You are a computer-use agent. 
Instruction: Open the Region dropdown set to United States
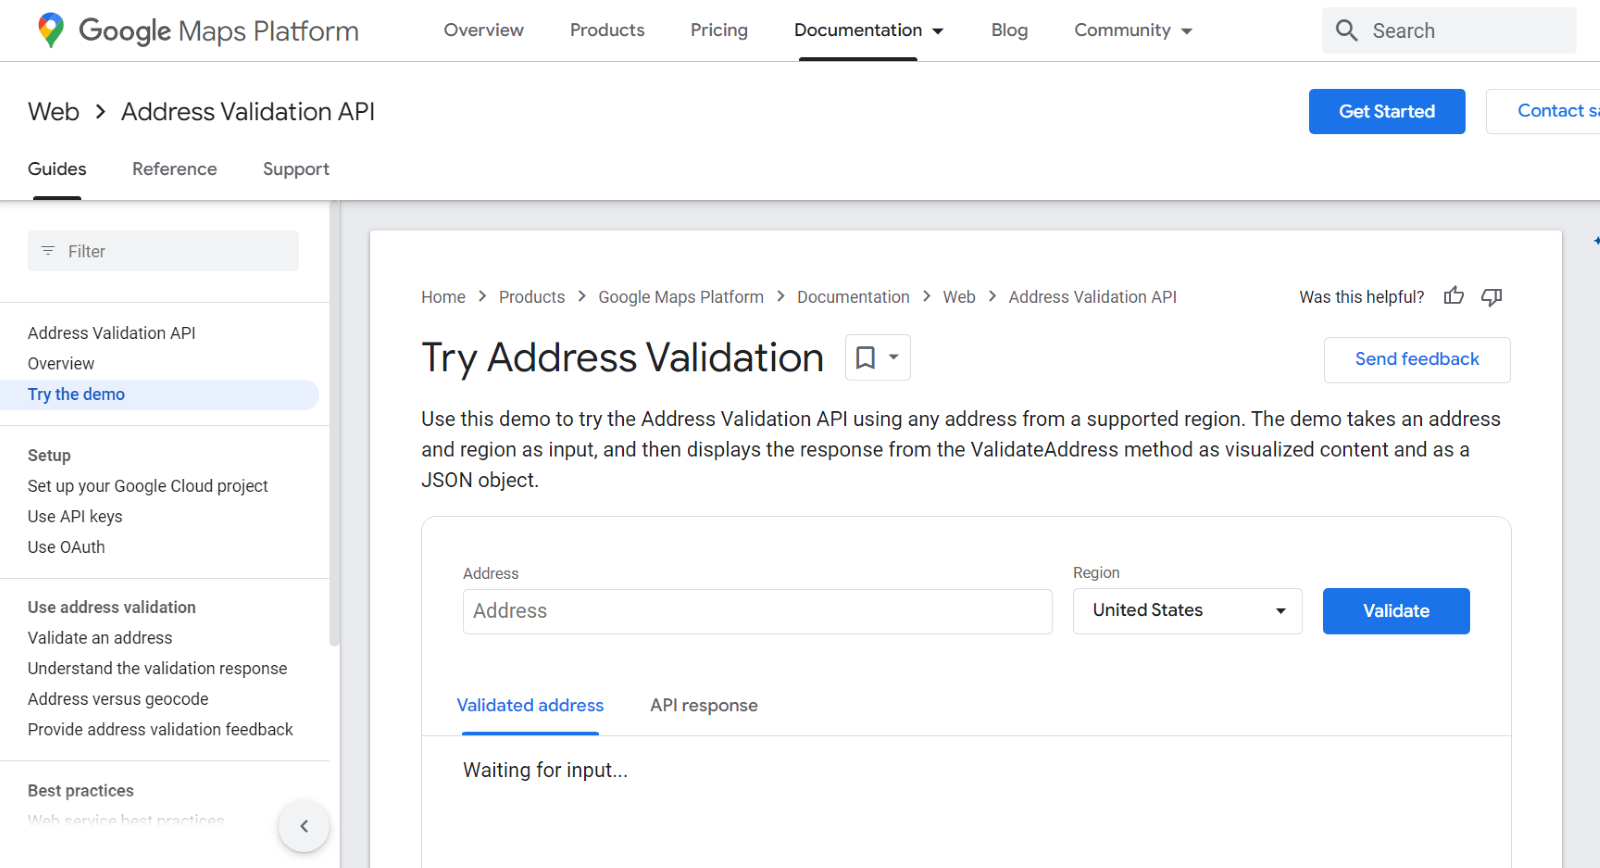coord(1188,611)
